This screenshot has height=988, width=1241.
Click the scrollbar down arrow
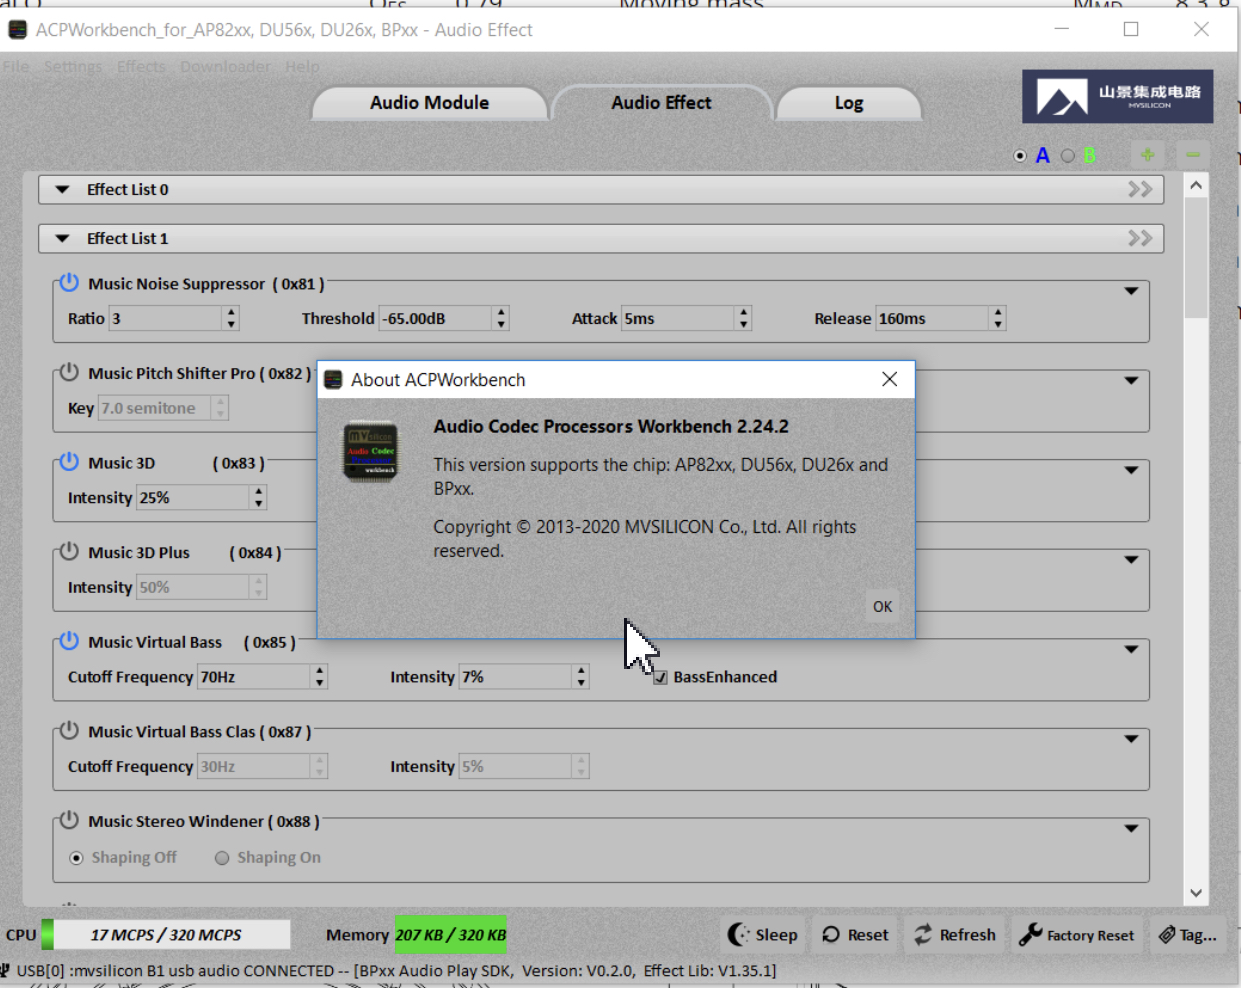(x=1196, y=893)
